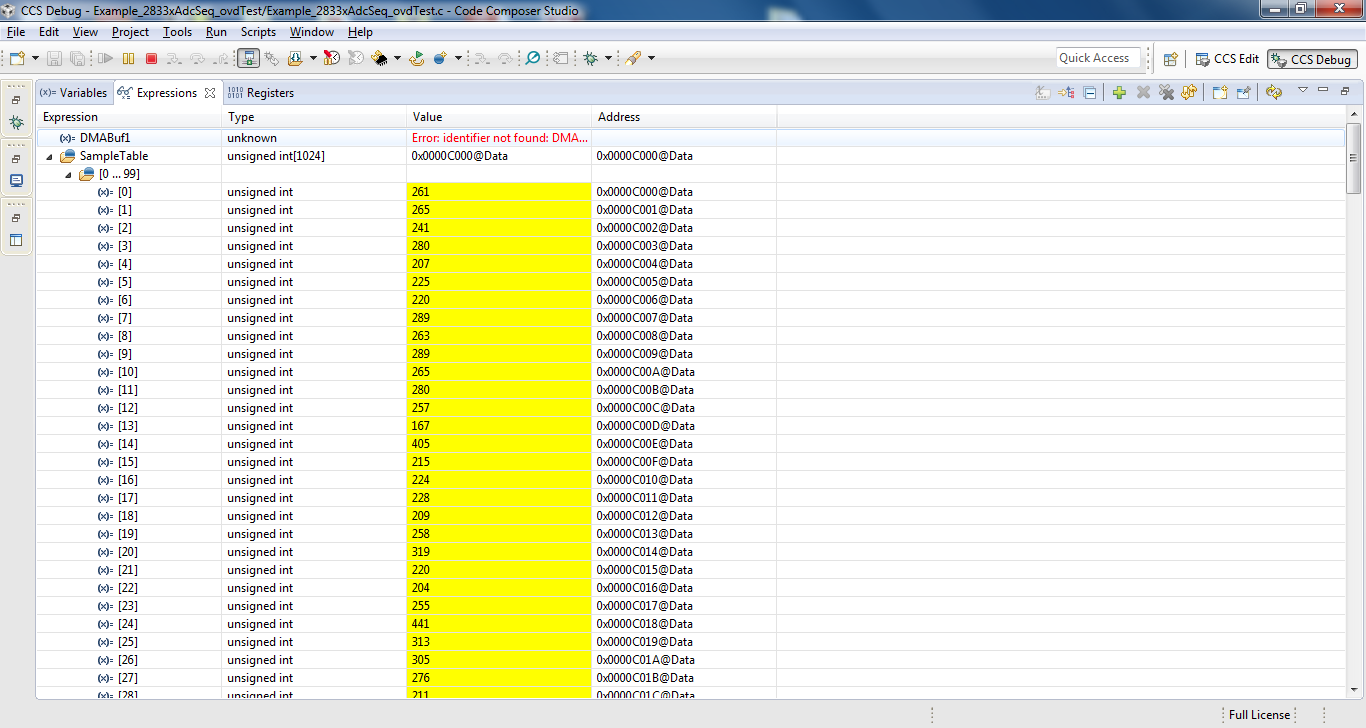Click the Quick Access search field
This screenshot has width=1366, height=728.
coord(1098,58)
